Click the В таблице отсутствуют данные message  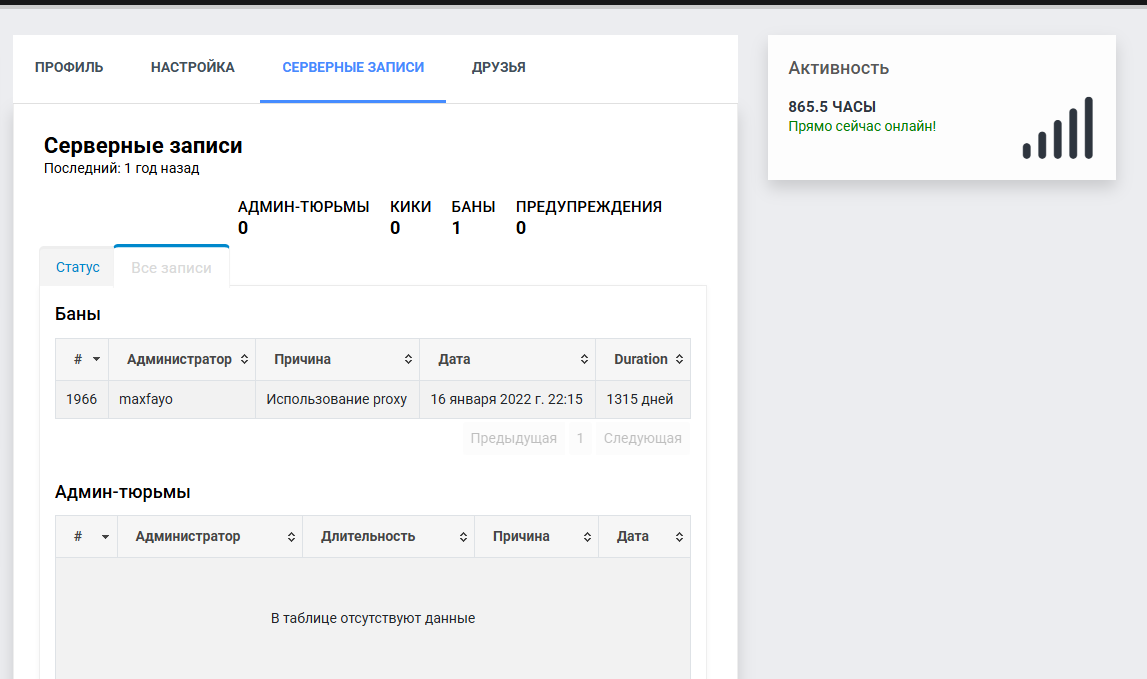coord(373,618)
